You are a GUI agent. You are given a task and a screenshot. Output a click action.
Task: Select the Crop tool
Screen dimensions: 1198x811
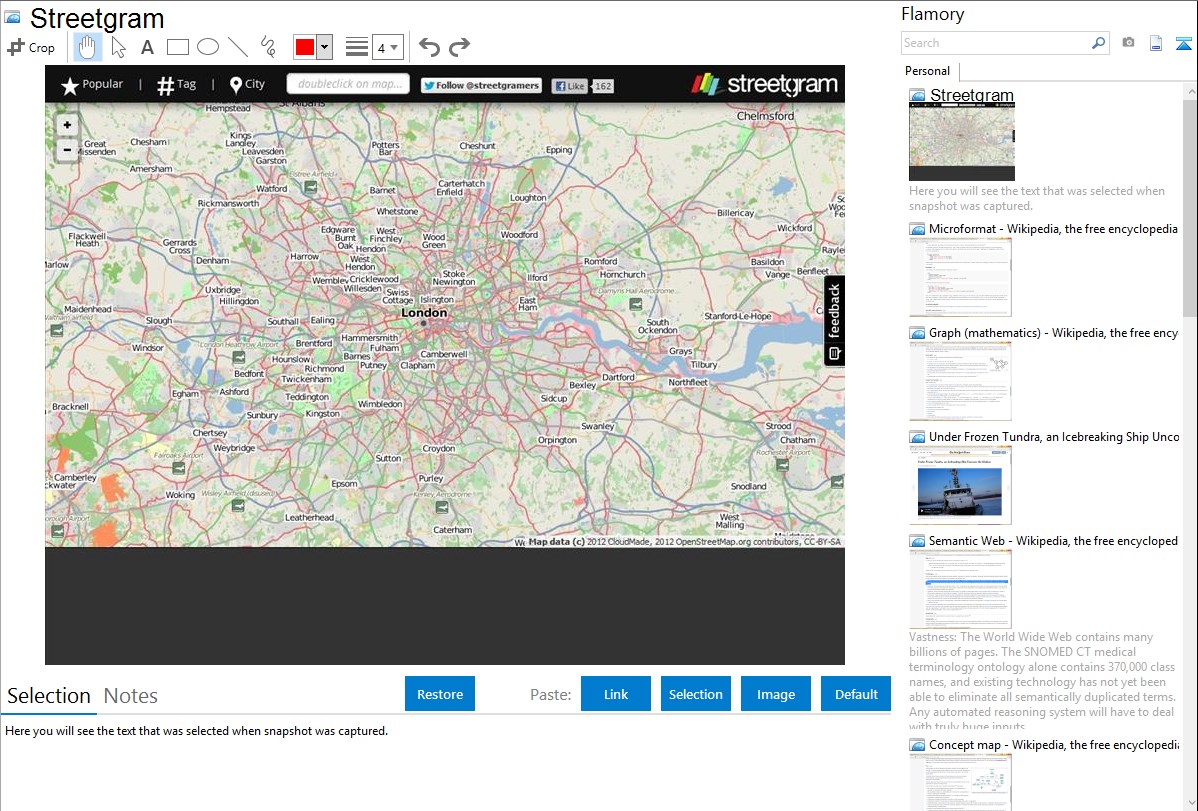point(31,47)
